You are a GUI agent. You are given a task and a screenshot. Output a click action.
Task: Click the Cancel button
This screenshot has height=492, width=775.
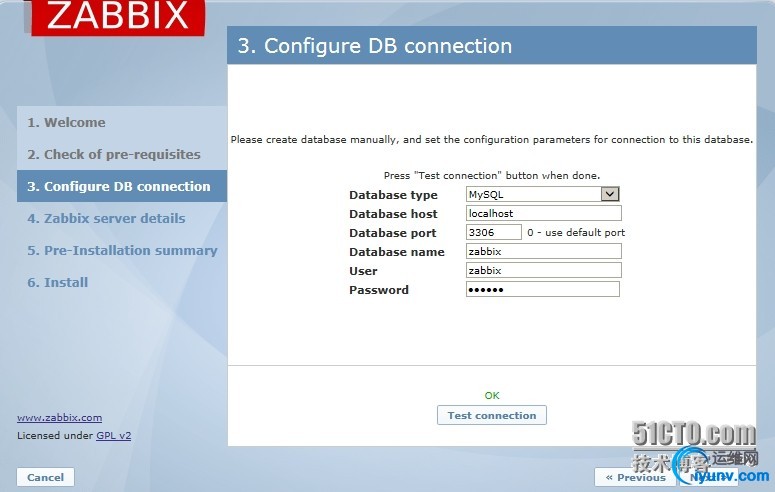(x=45, y=477)
